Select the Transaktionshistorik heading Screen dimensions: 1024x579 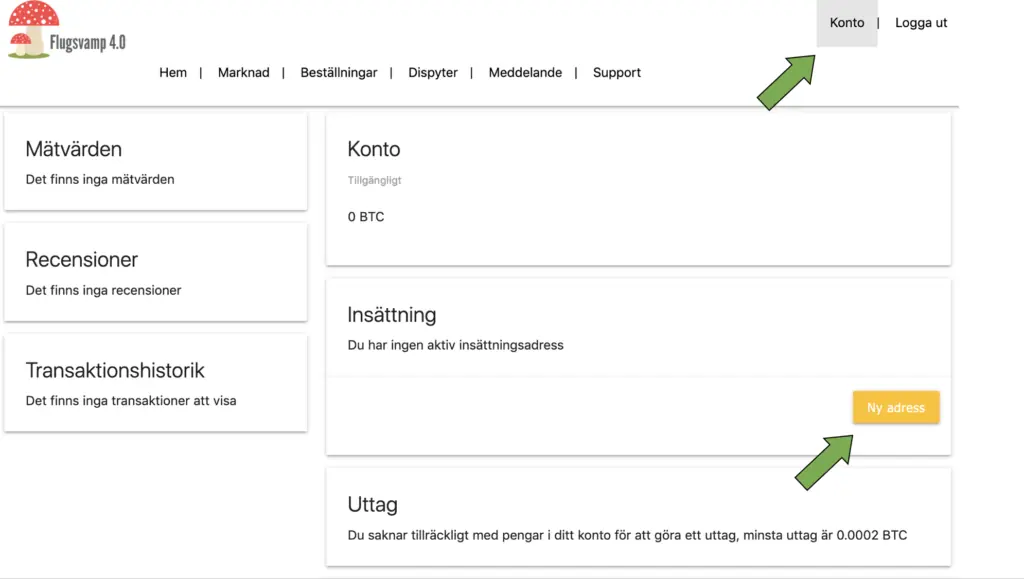(115, 371)
